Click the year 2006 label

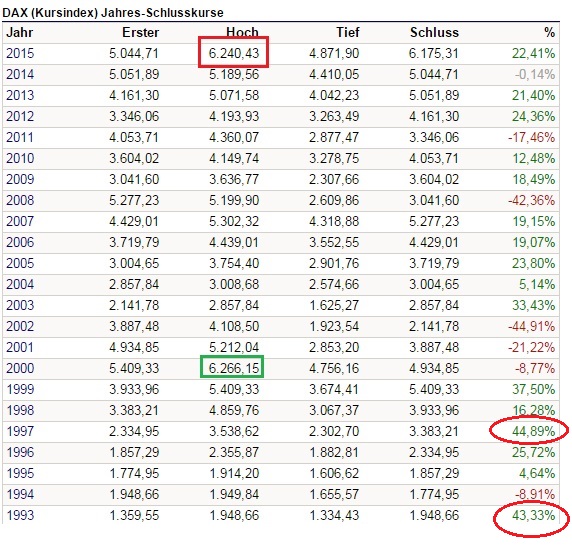[x=20, y=242]
